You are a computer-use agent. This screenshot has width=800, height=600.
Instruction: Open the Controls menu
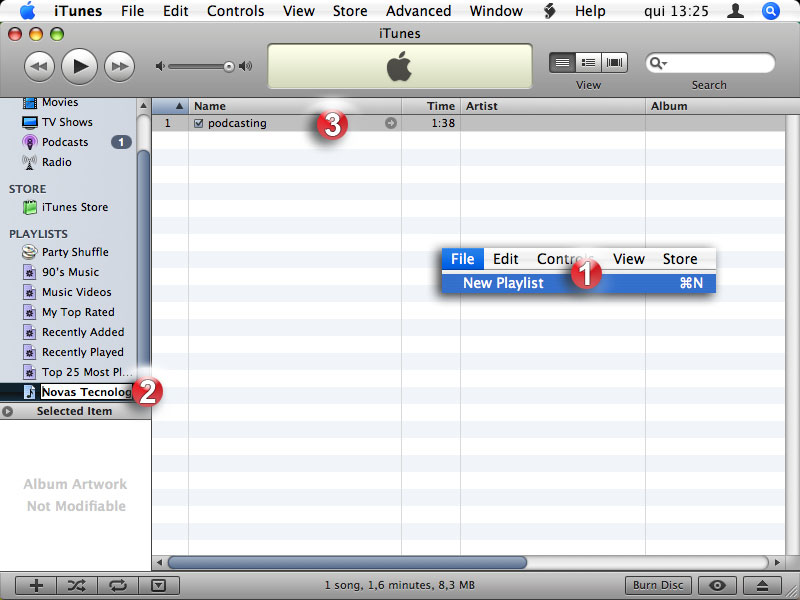236,11
